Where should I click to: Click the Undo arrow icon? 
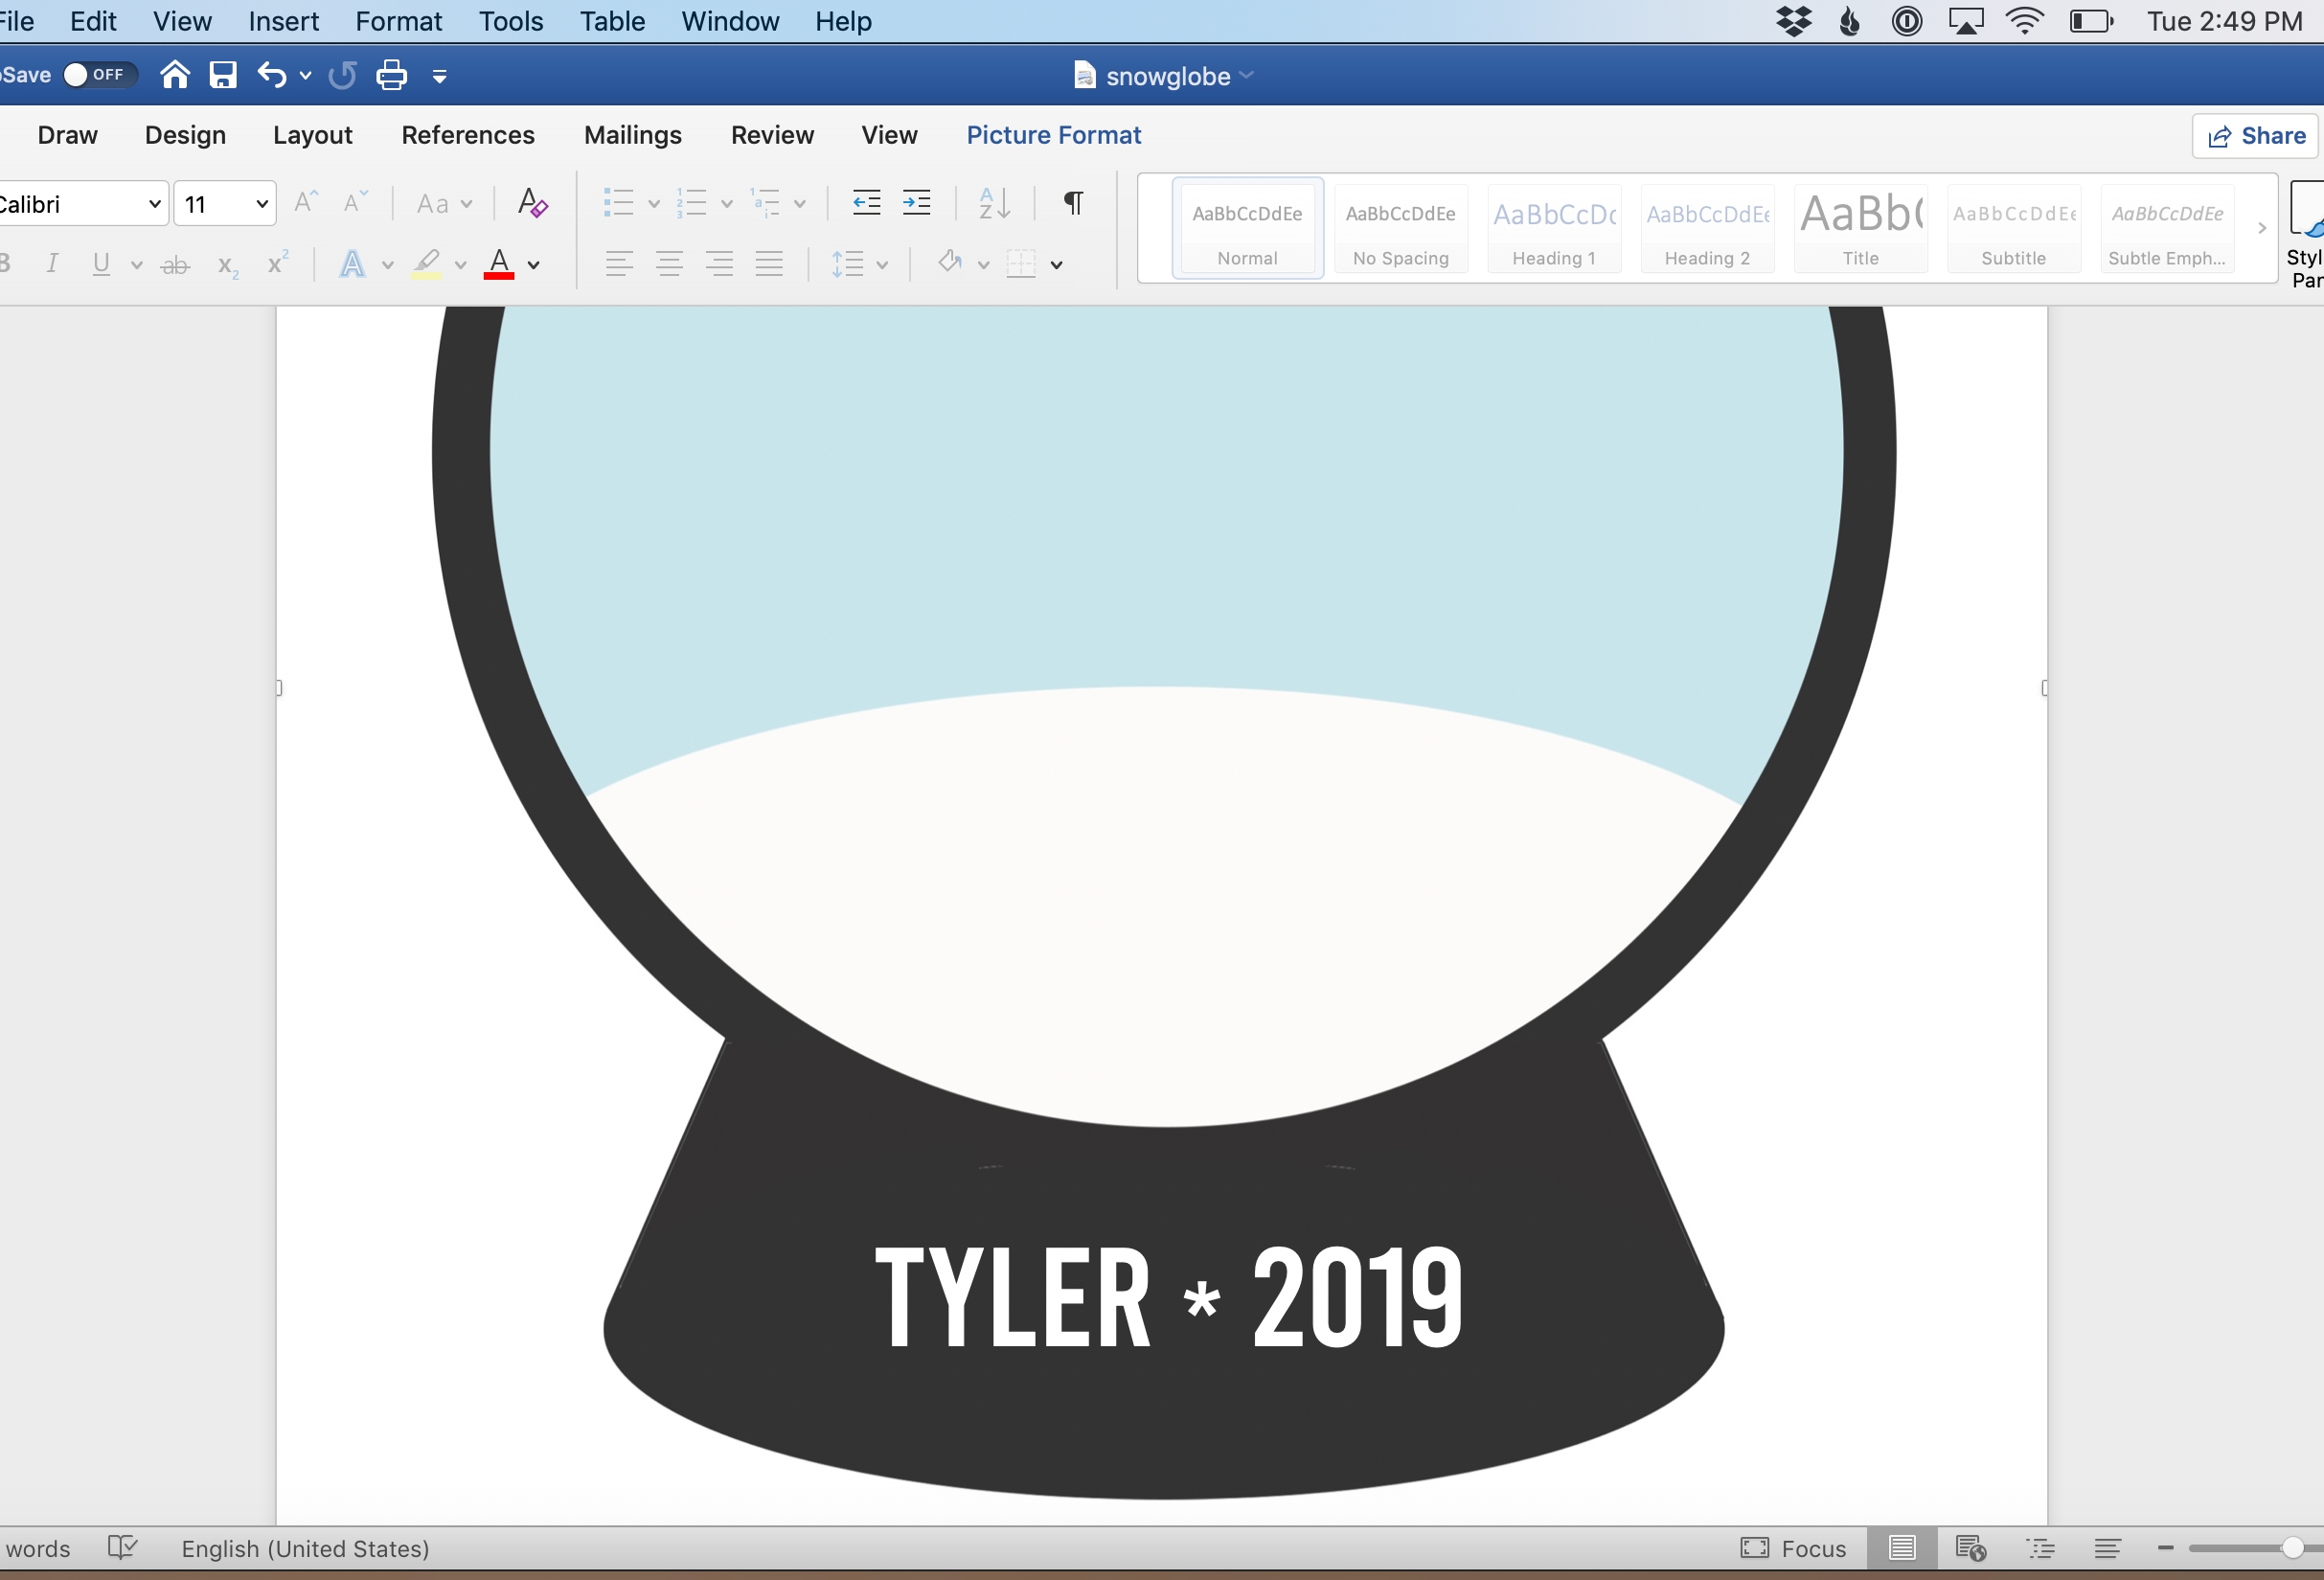click(x=271, y=75)
